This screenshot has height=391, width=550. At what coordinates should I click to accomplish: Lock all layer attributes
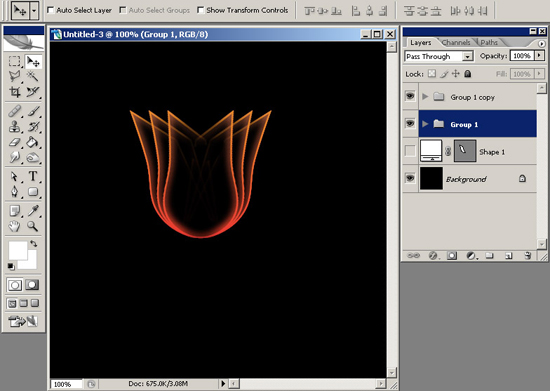point(468,74)
